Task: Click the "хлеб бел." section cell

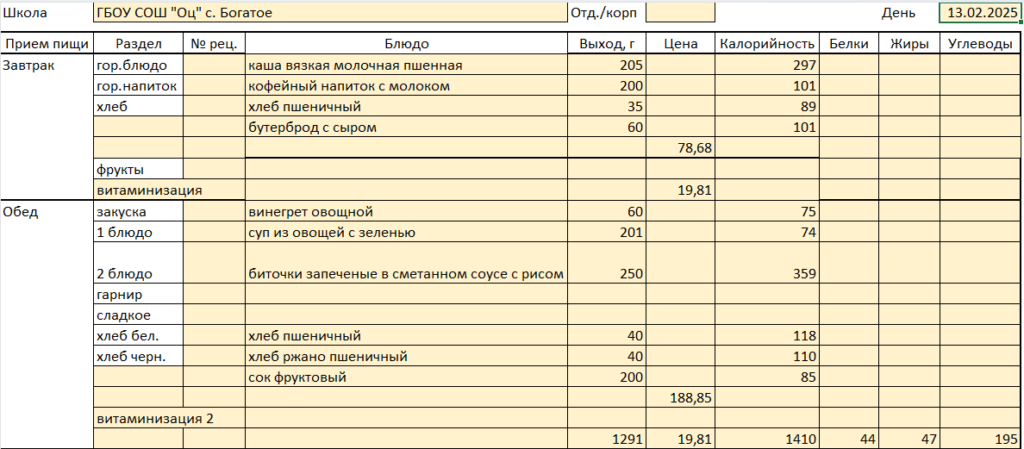Action: pyautogui.click(x=138, y=337)
